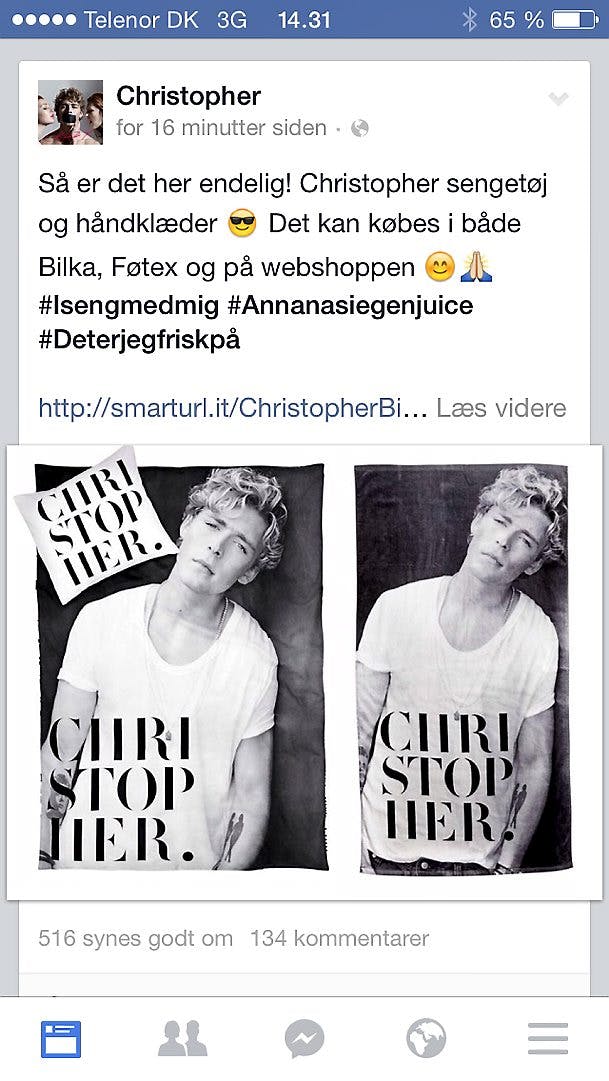Open the More menu hamburger icon
609x1081 pixels.
point(548,1039)
